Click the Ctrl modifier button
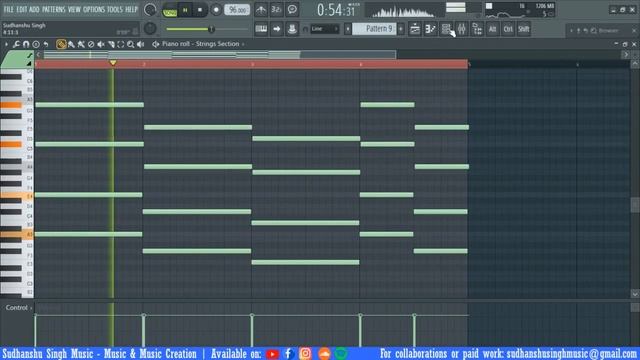Viewport: 640px width, 360px height. click(508, 29)
